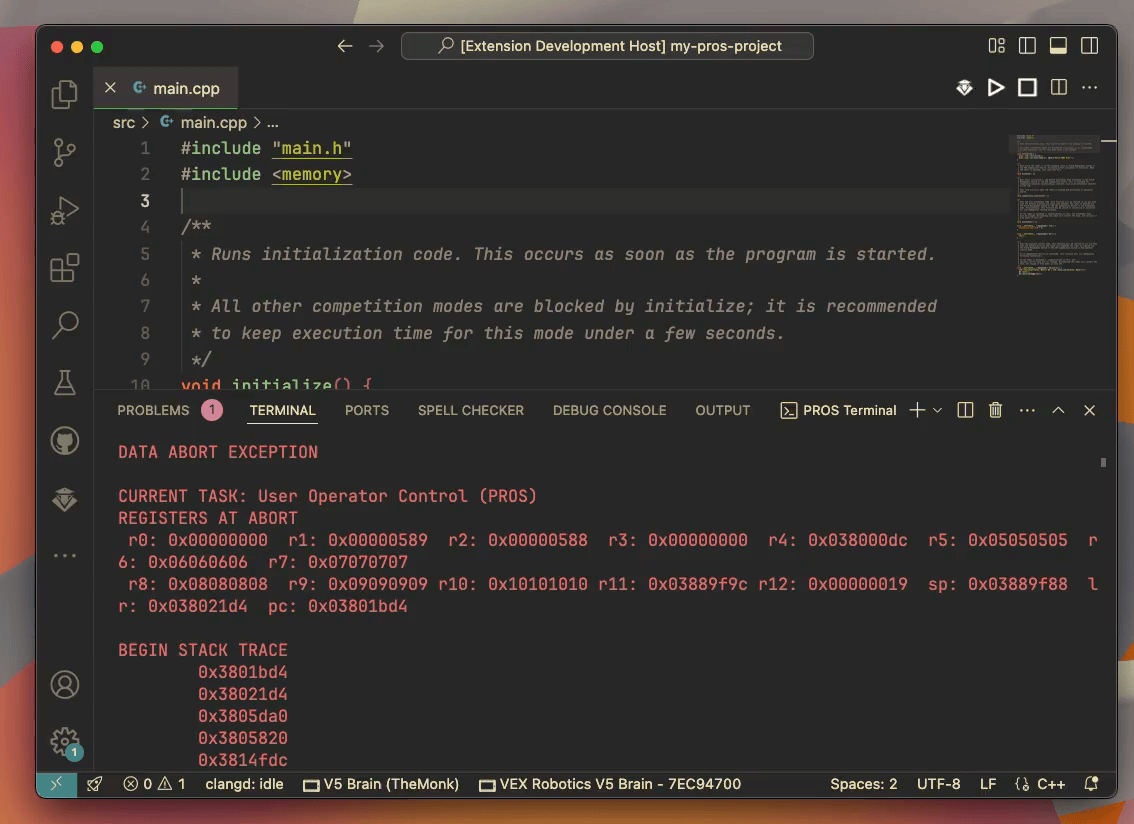Close the bottom panel
Image resolution: width=1134 pixels, height=824 pixels.
pyautogui.click(x=1089, y=410)
